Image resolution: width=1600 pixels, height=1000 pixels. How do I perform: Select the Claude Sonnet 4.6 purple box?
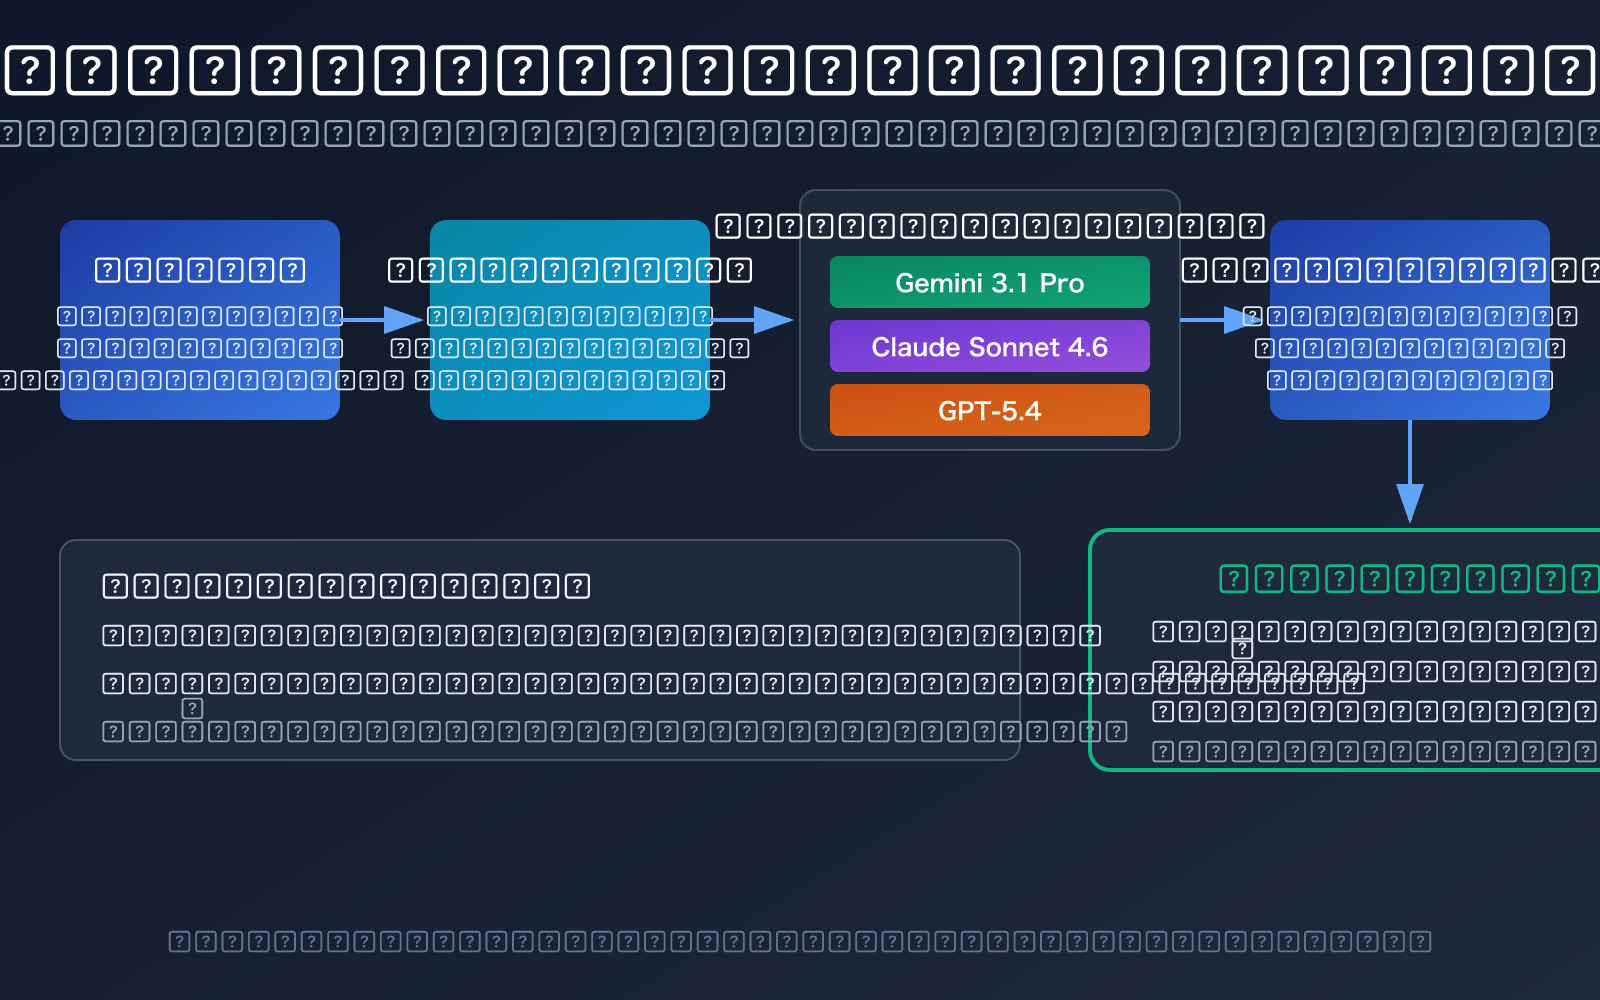pyautogui.click(x=989, y=347)
